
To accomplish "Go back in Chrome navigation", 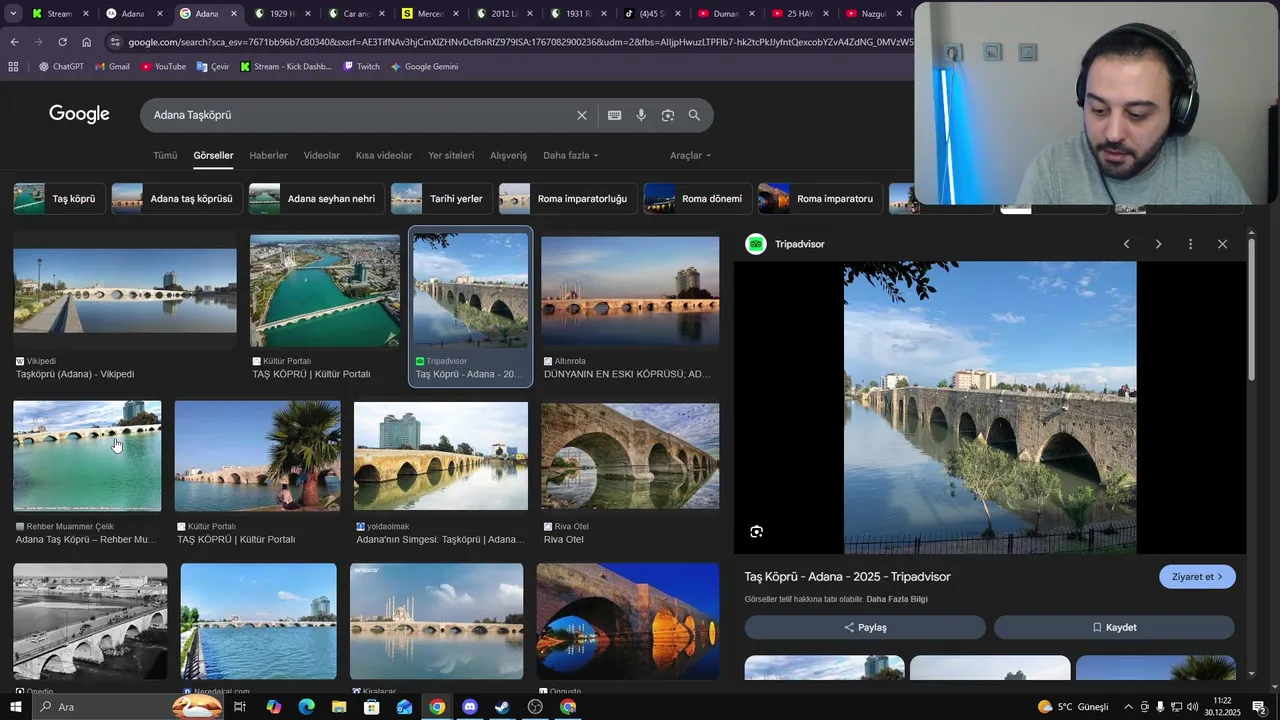I will coord(14,42).
